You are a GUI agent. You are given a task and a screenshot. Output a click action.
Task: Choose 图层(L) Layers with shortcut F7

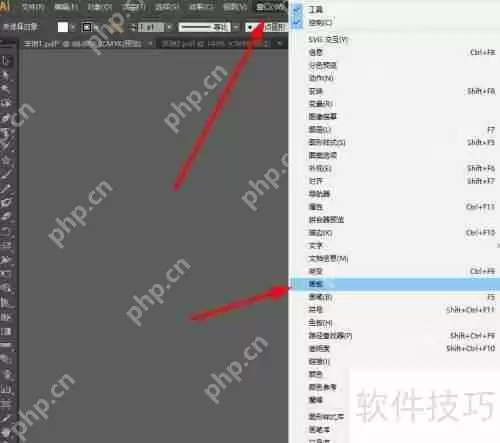point(394,129)
